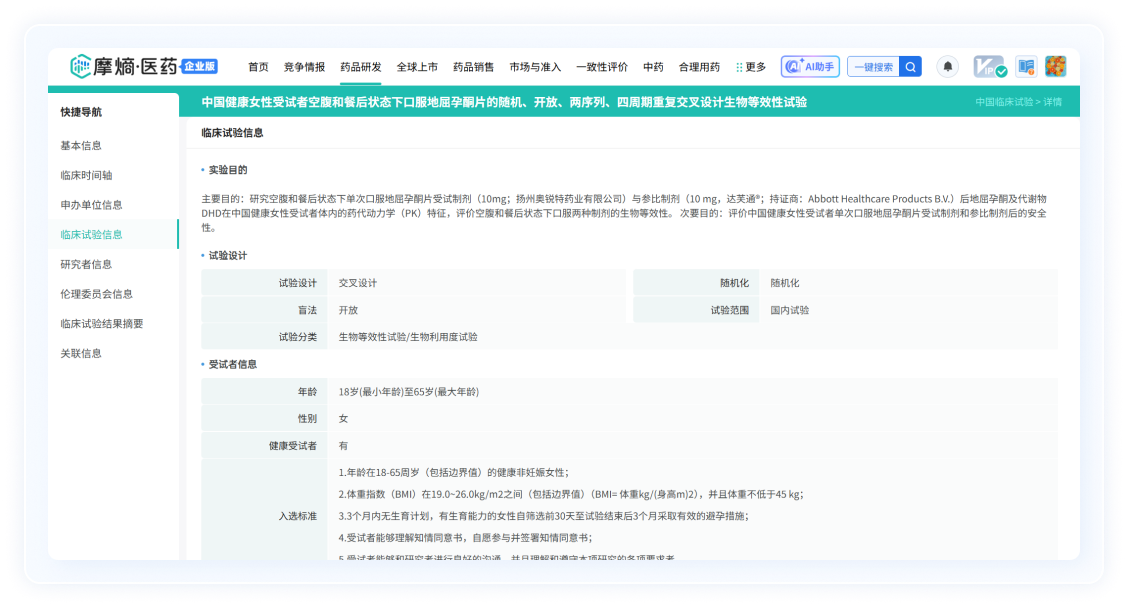
Task: Open the 药品销售 menu
Action: [473, 67]
